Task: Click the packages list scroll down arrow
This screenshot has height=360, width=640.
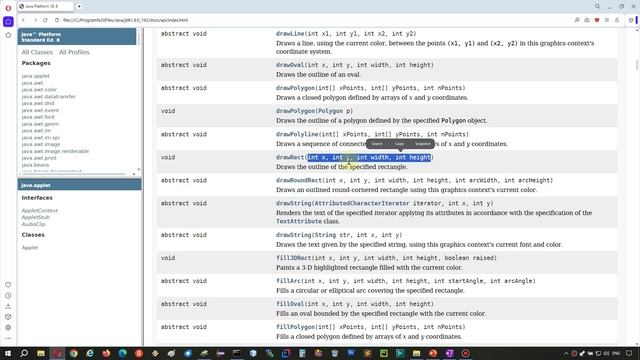Action: point(139,169)
